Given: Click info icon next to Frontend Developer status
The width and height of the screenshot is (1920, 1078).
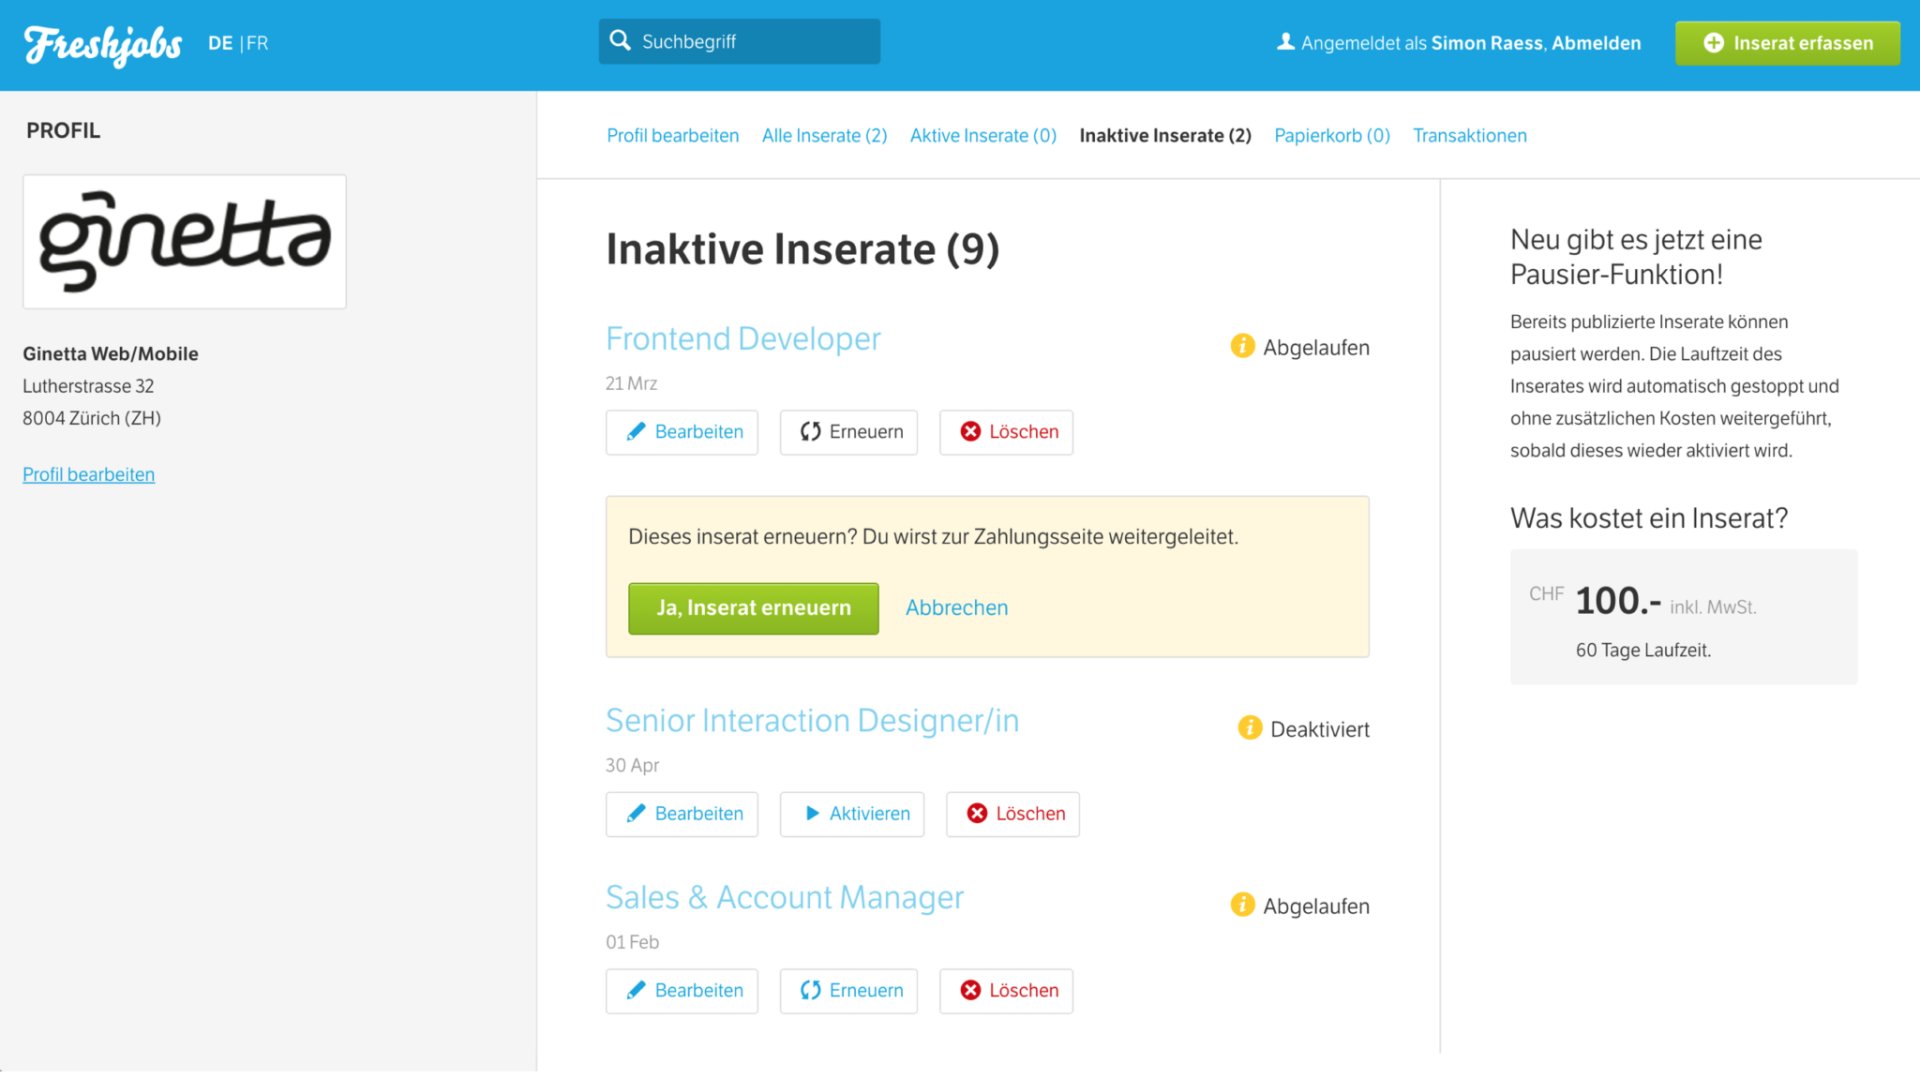Looking at the screenshot, I should click(1242, 346).
